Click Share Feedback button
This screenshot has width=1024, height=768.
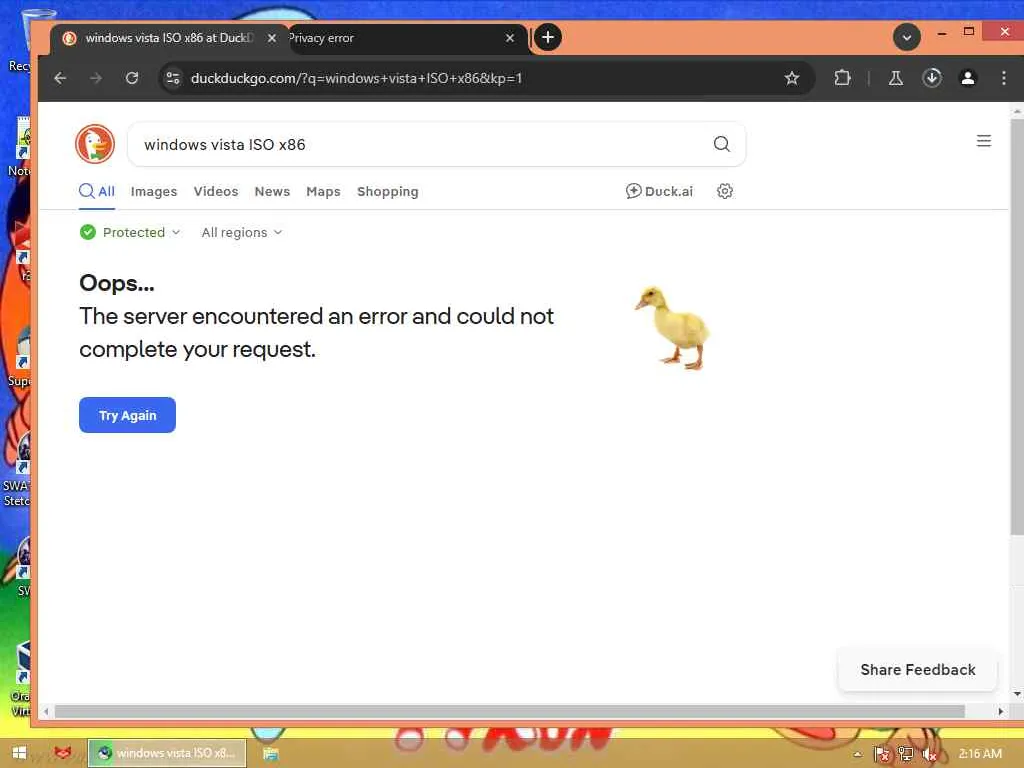tap(918, 670)
